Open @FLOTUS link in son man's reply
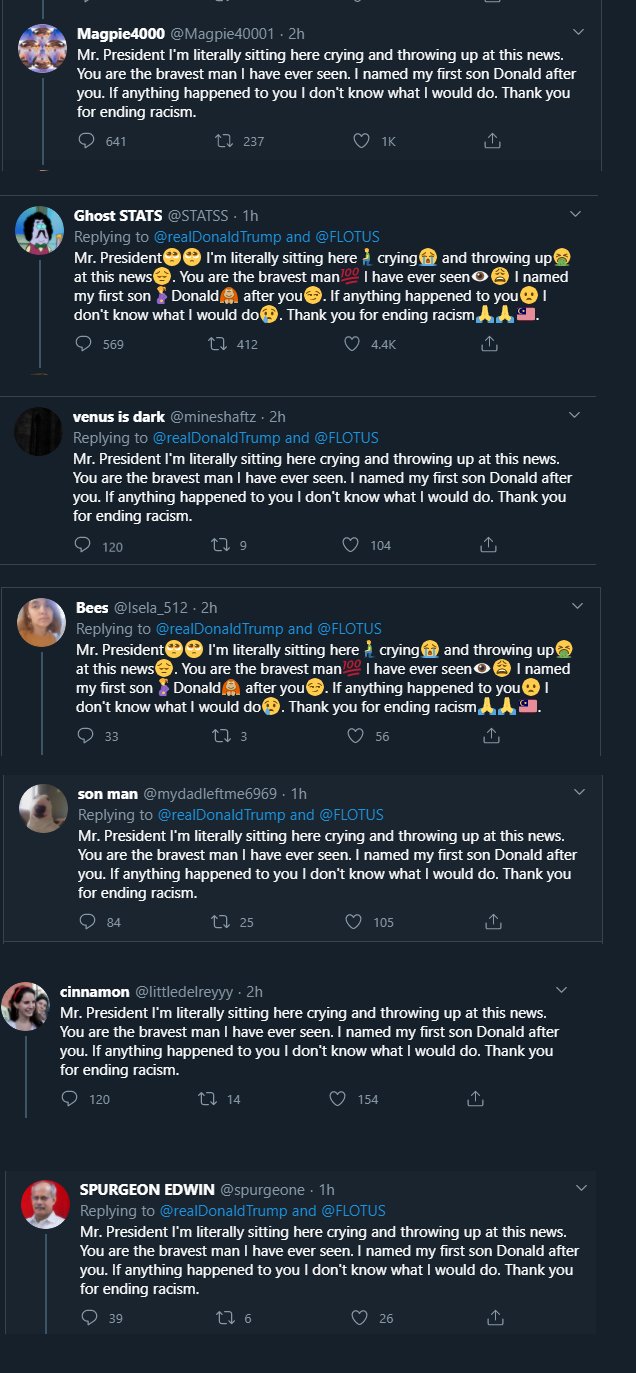Viewport: 636px width, 1373px height. pos(352,815)
